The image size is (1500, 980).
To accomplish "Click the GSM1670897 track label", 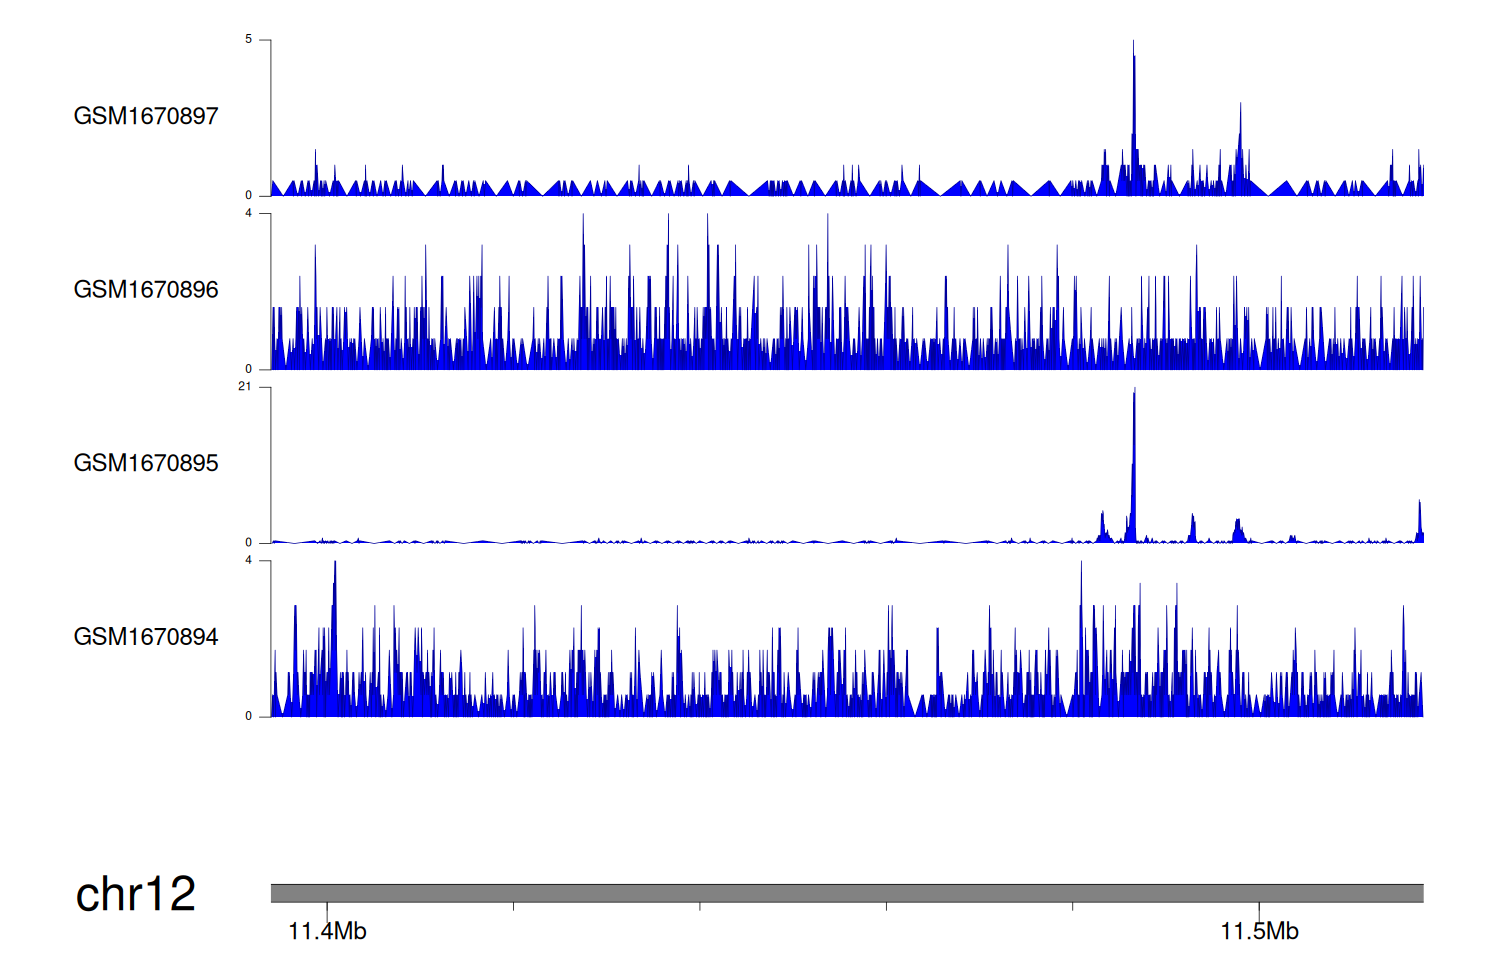I will point(146,116).
